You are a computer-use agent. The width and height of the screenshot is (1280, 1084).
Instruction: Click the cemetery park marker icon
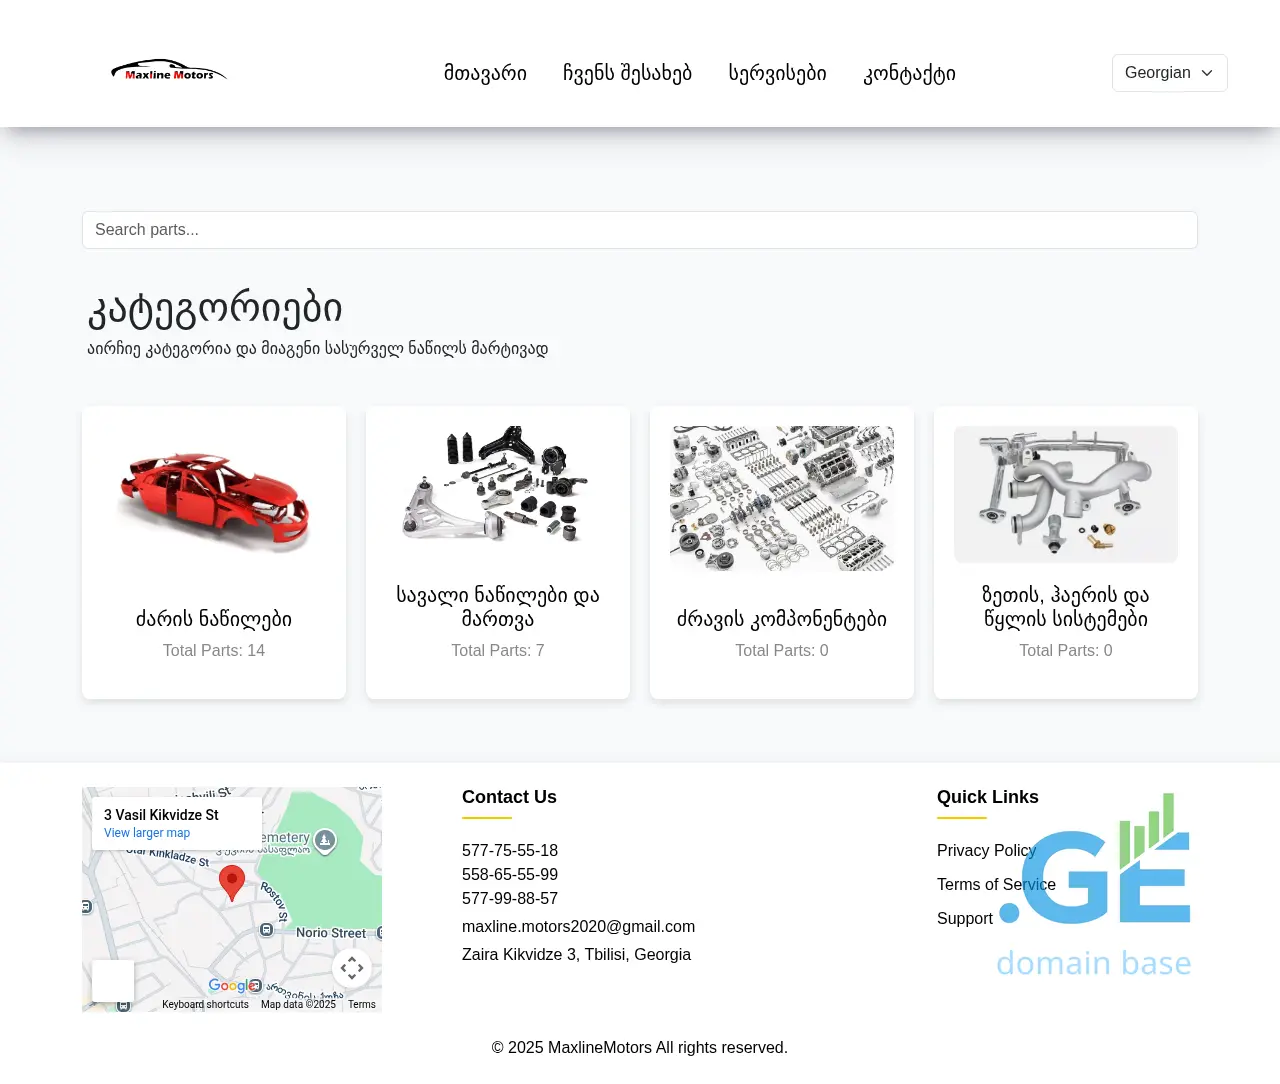[x=325, y=841]
